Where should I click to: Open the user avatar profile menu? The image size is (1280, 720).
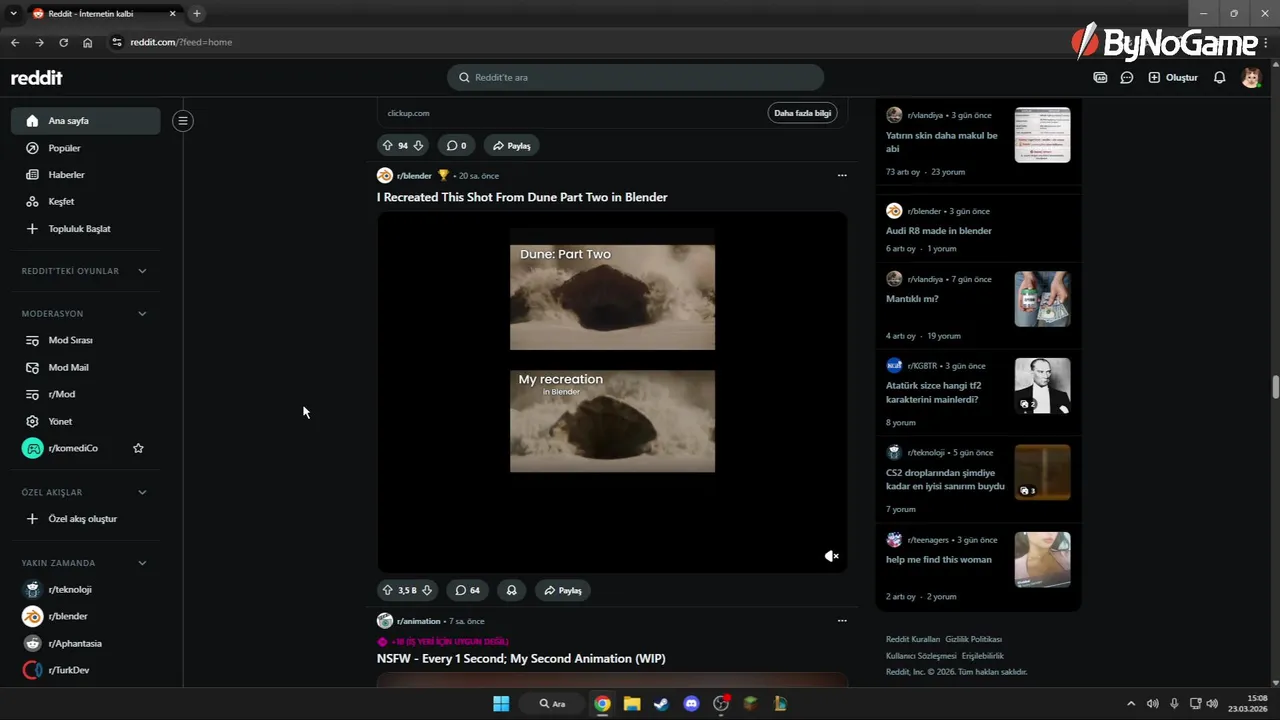[1251, 77]
